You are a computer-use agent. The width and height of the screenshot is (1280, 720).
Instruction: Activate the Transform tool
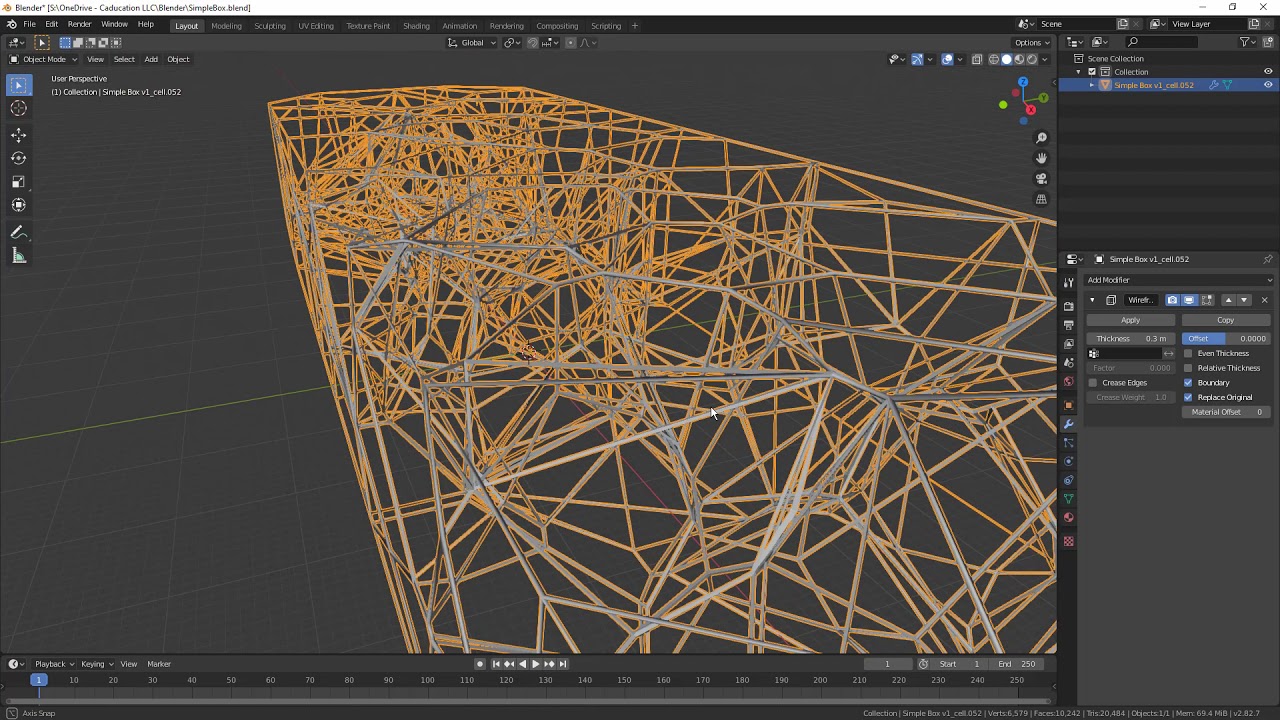(18, 205)
